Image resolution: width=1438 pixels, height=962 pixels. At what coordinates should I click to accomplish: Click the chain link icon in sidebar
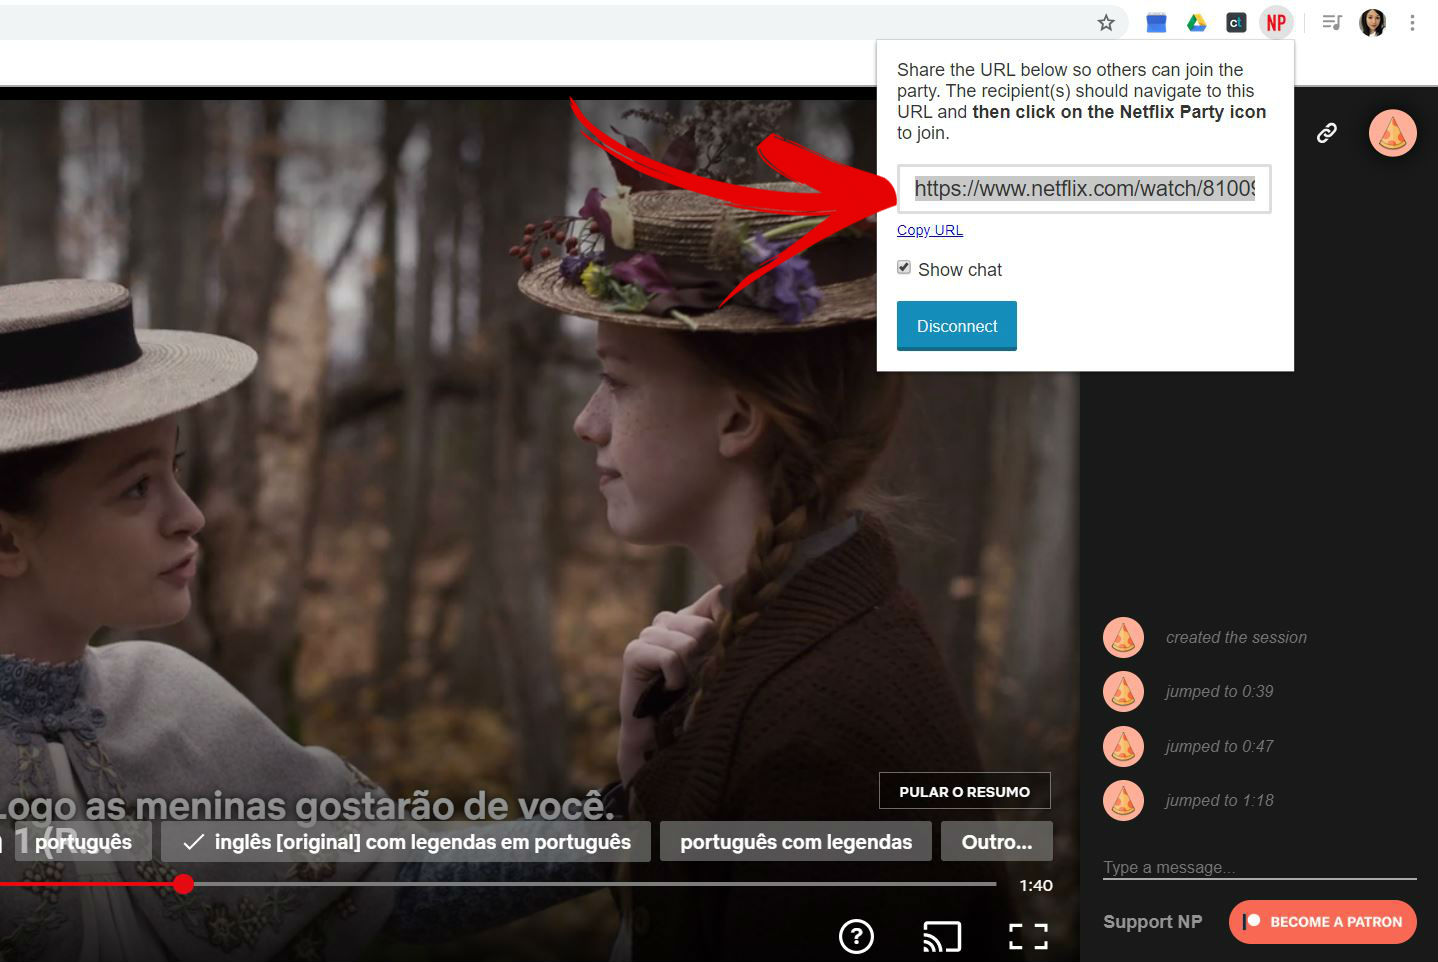click(1327, 133)
